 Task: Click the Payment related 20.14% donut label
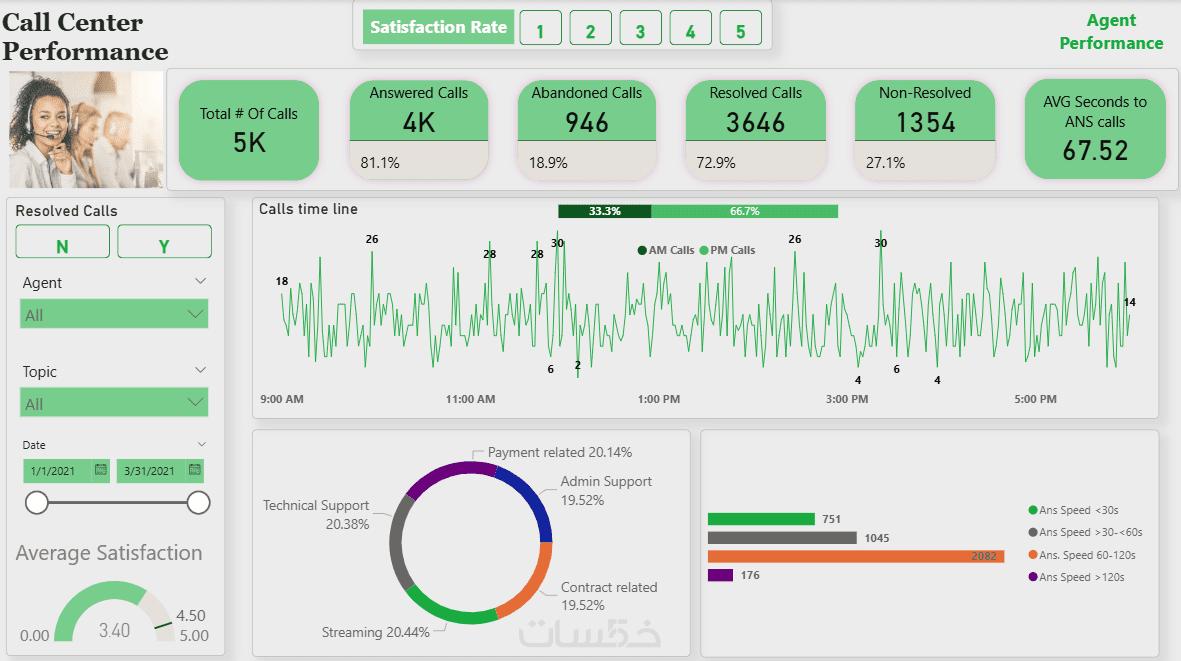point(560,452)
